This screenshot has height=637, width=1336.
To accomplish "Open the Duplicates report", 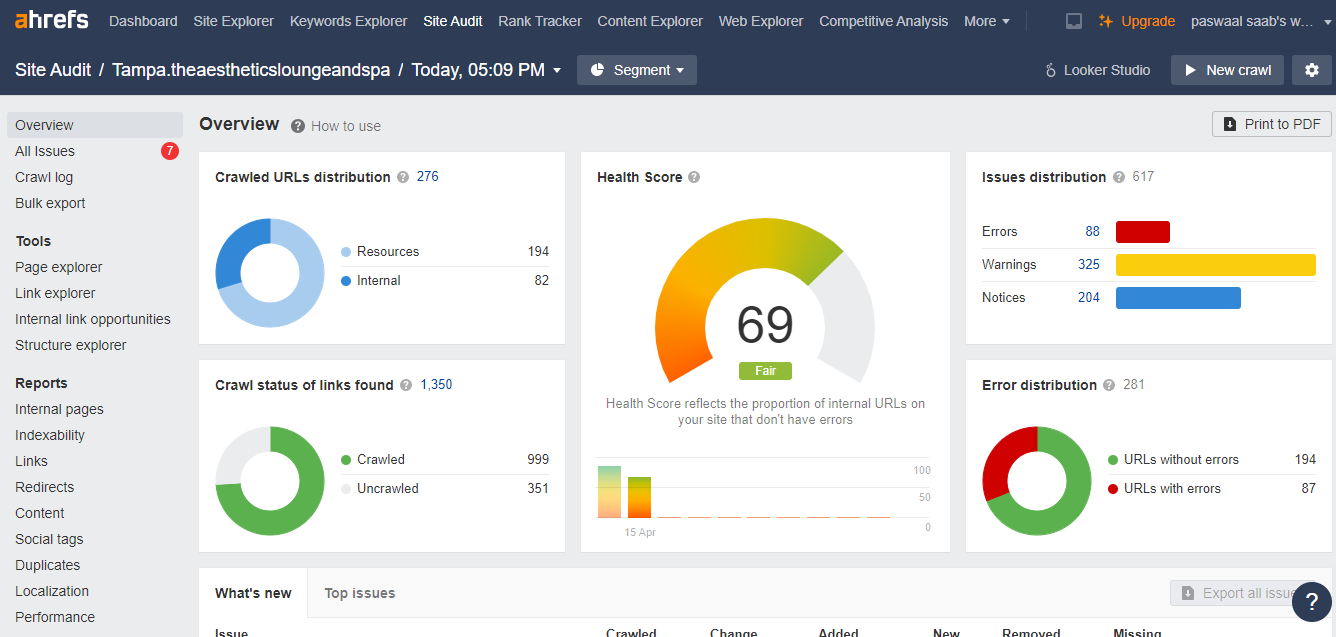I will click(48, 565).
